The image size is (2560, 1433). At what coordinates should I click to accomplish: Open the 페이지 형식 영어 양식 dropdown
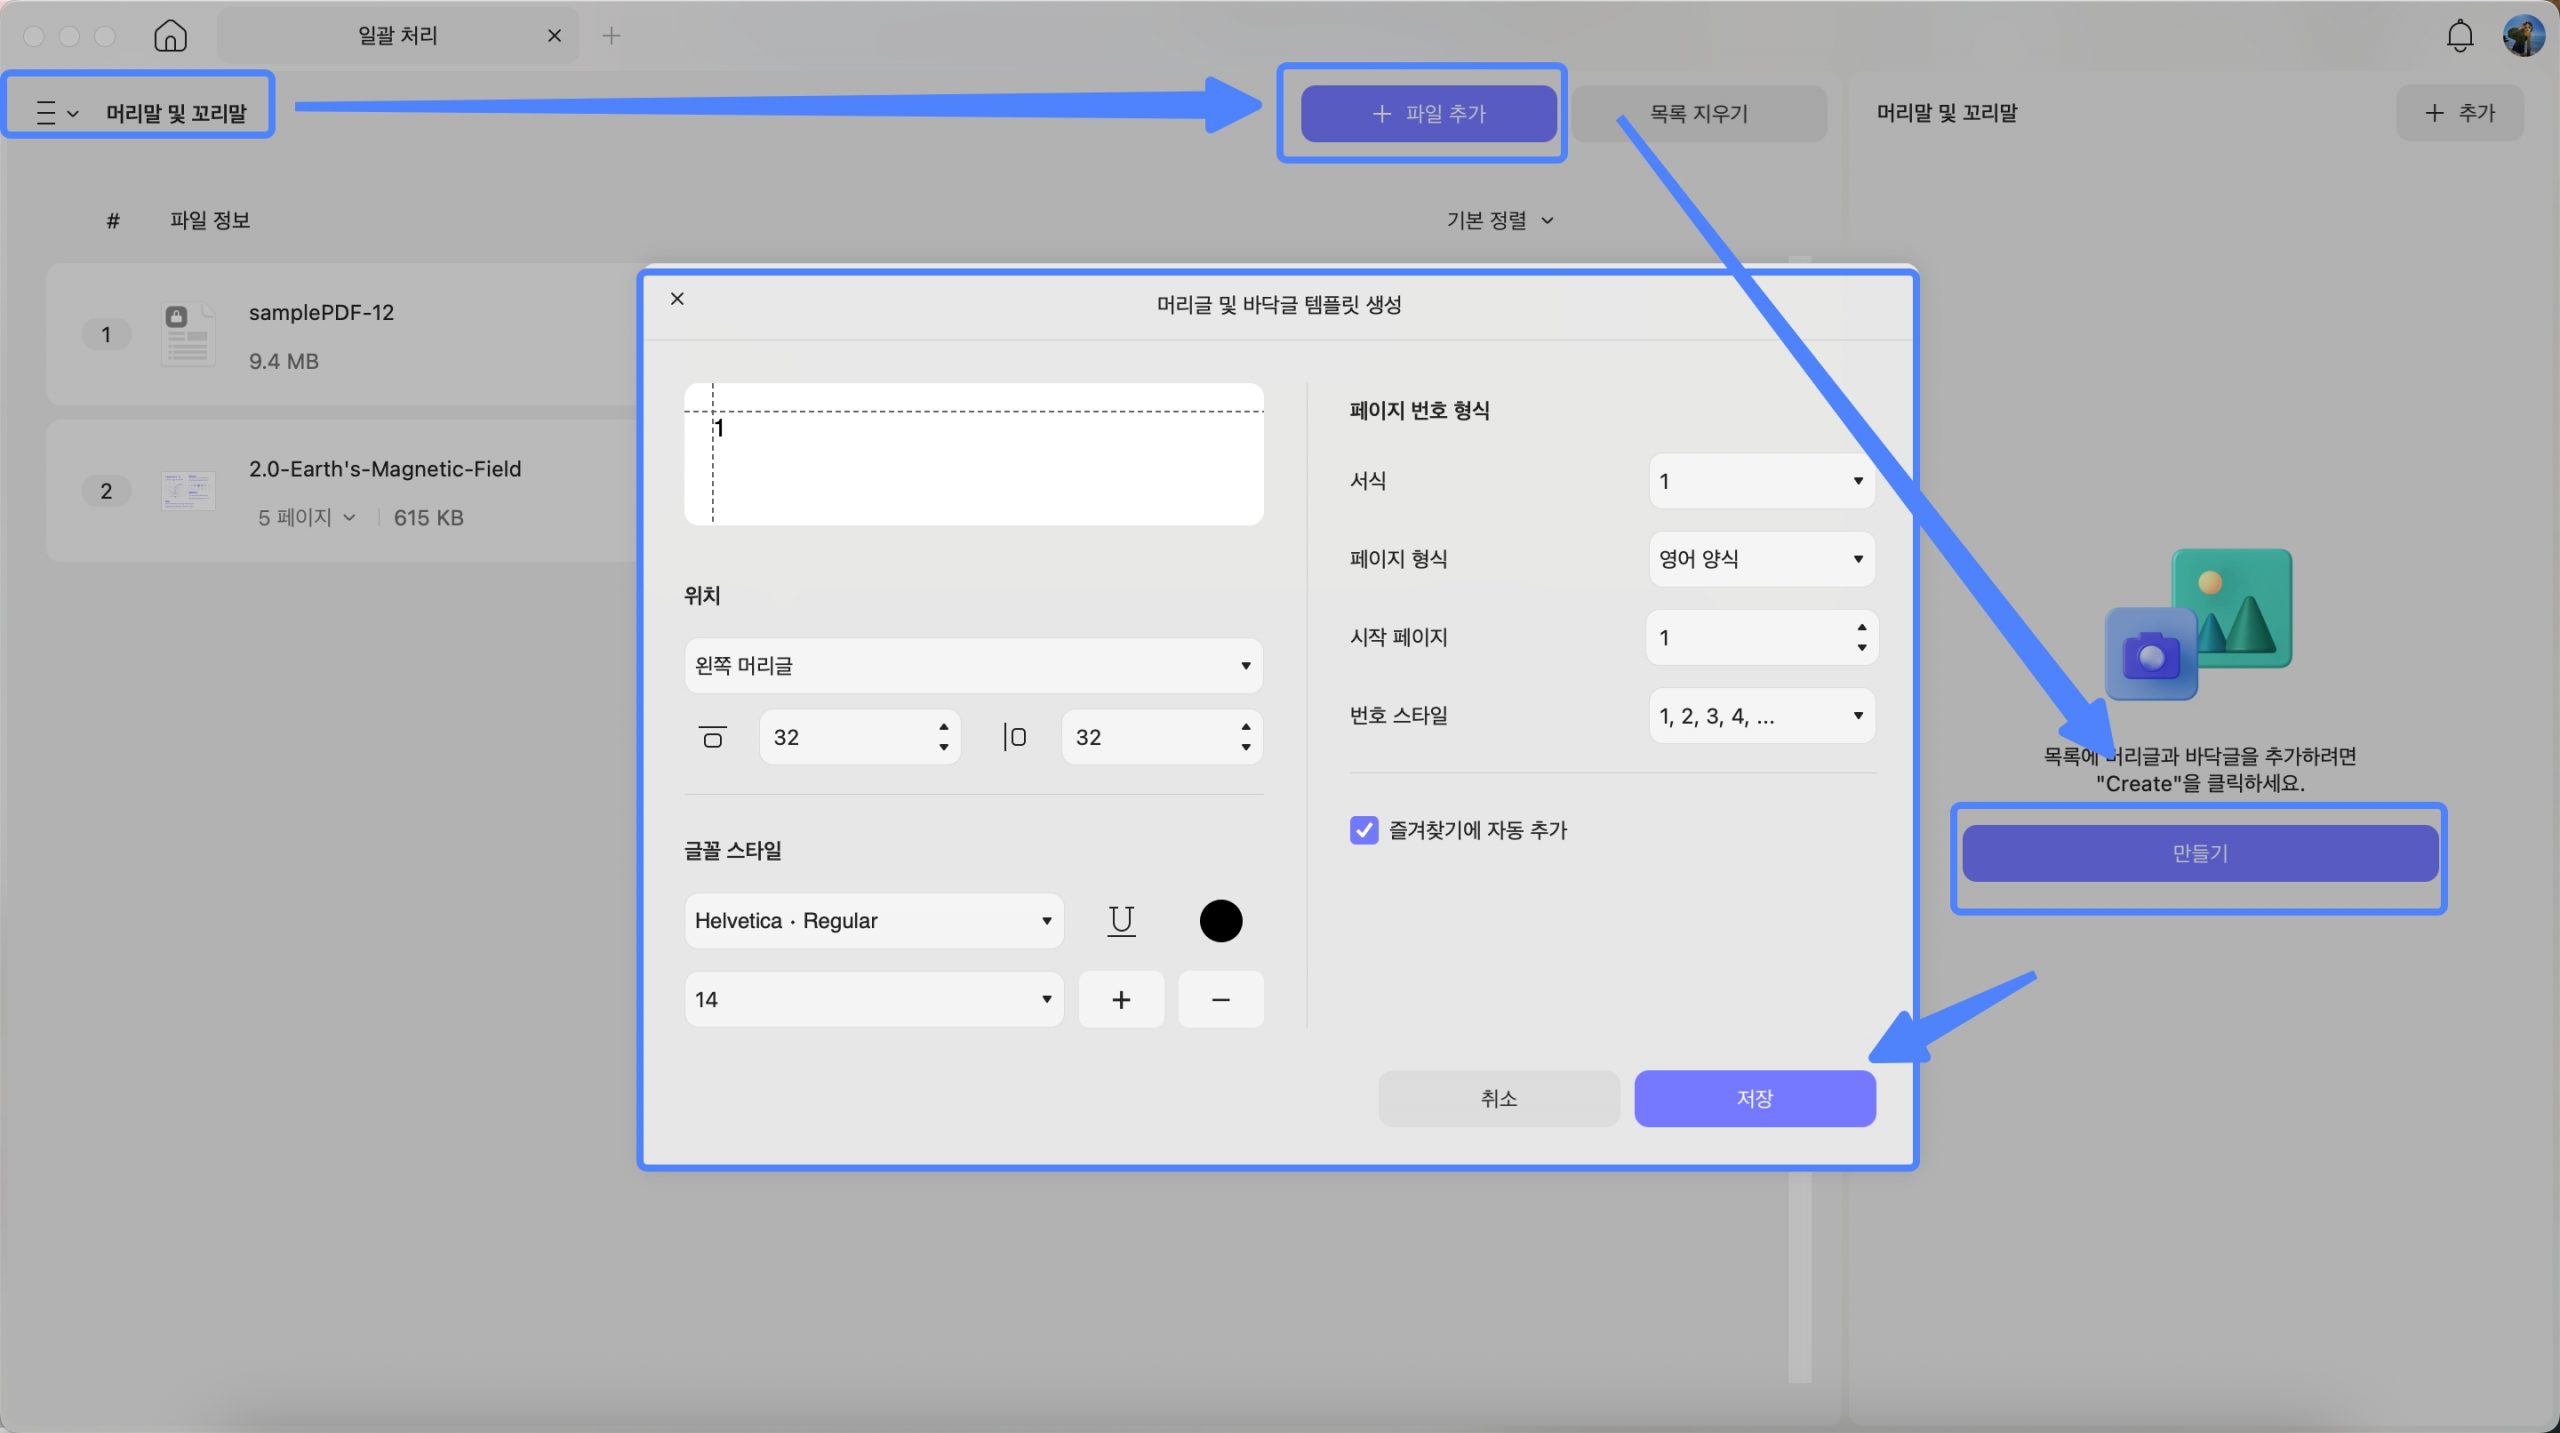coord(1761,559)
